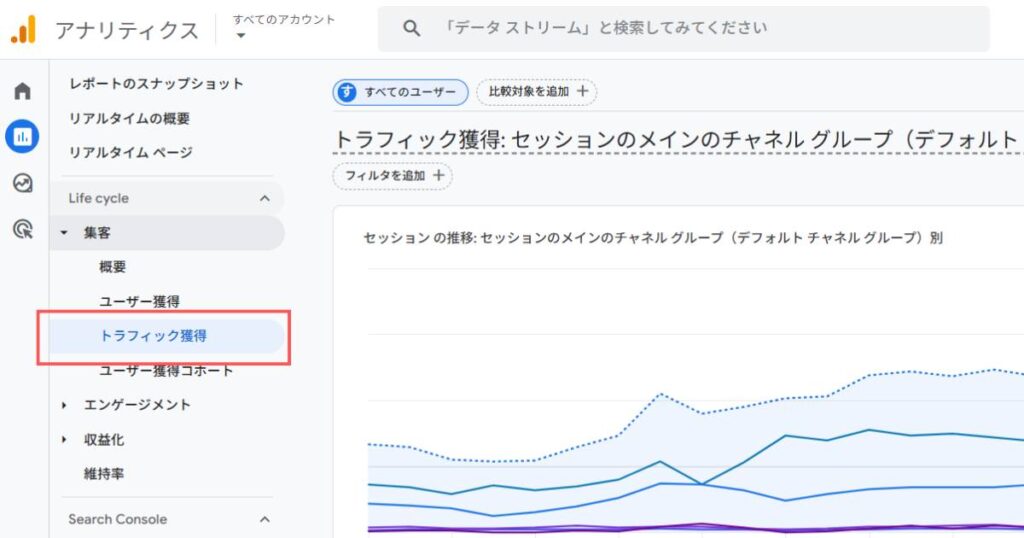Collapse the Life cycle section
The width and height of the screenshot is (1024, 538).
tap(264, 198)
